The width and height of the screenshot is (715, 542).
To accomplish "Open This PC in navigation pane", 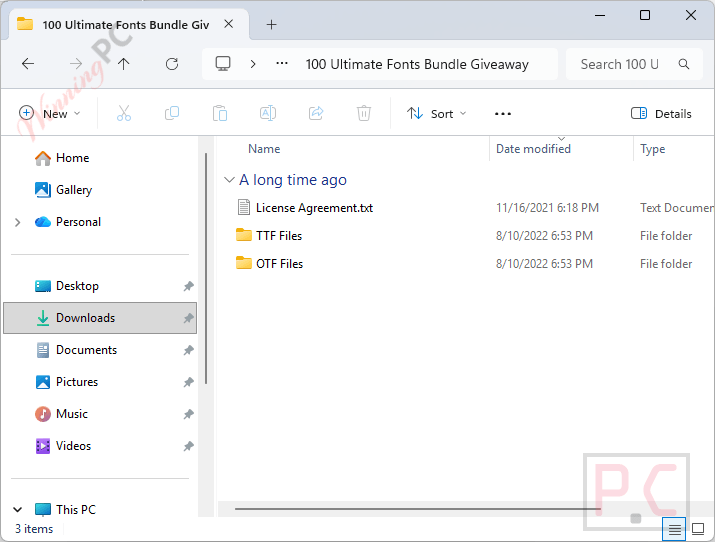I will pos(76,510).
